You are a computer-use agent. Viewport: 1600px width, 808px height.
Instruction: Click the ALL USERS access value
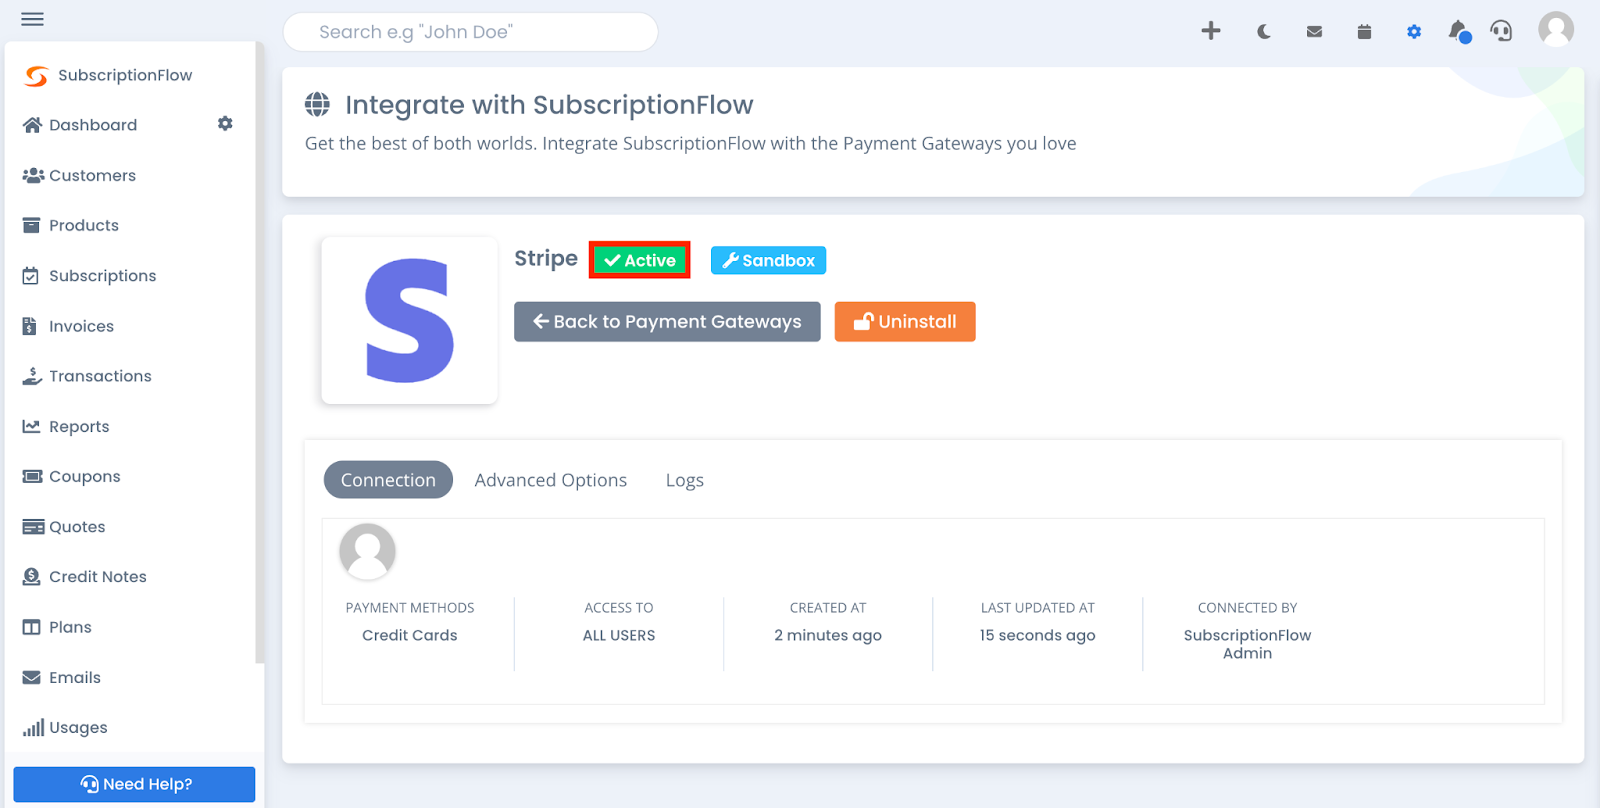619,635
